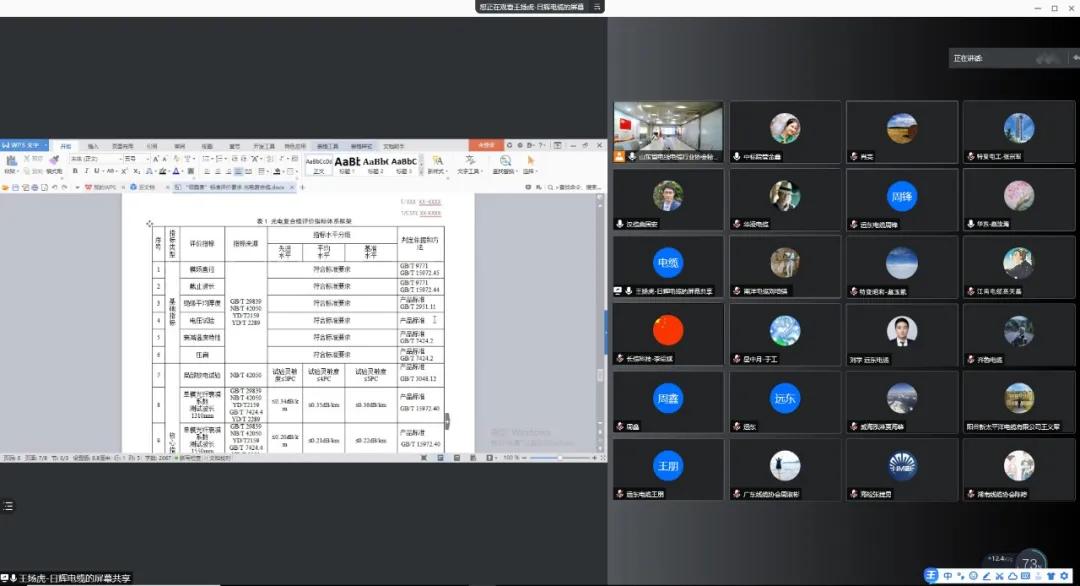Toggle superscript formatting
Viewport: 1080px width, 586px height.
[124, 171]
